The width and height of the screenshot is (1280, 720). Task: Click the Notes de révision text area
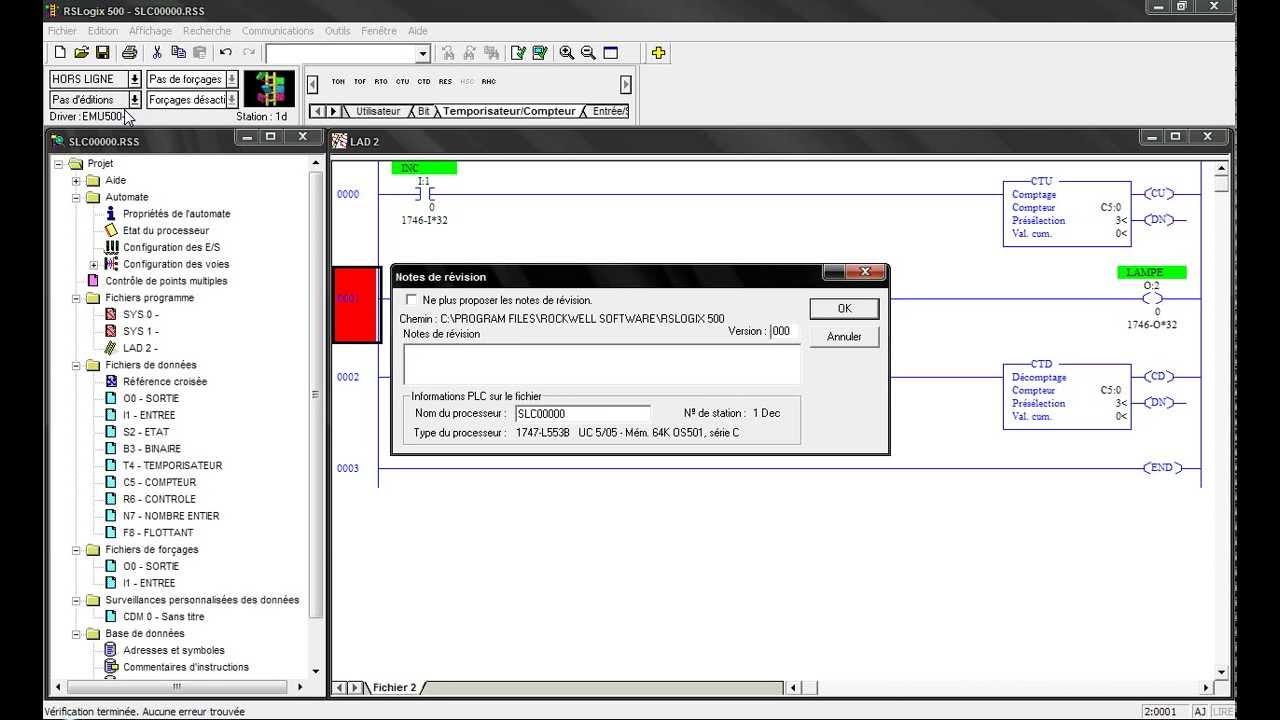click(x=602, y=364)
